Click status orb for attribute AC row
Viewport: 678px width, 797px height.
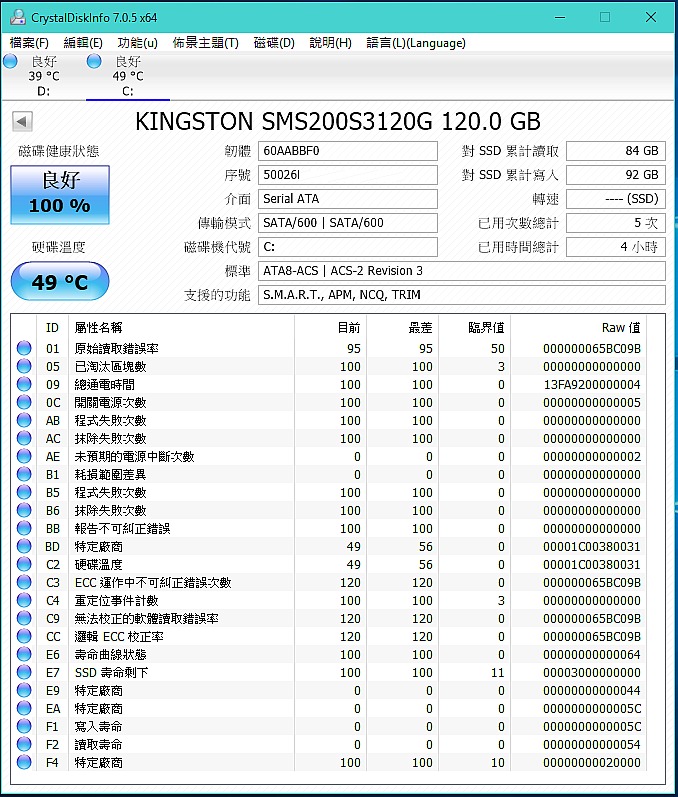coord(24,438)
